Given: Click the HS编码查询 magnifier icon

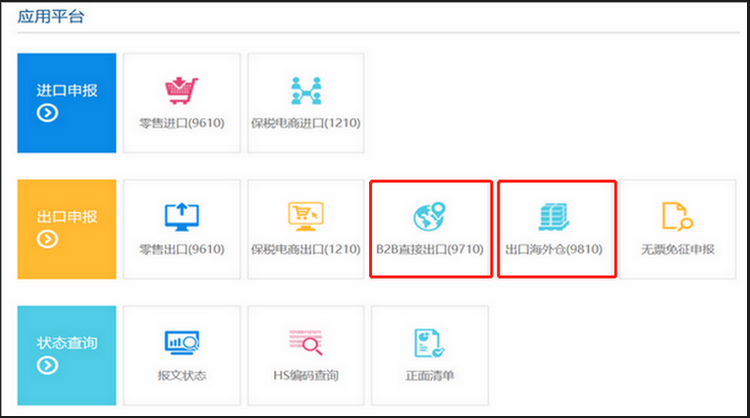Looking at the screenshot, I should tap(305, 344).
